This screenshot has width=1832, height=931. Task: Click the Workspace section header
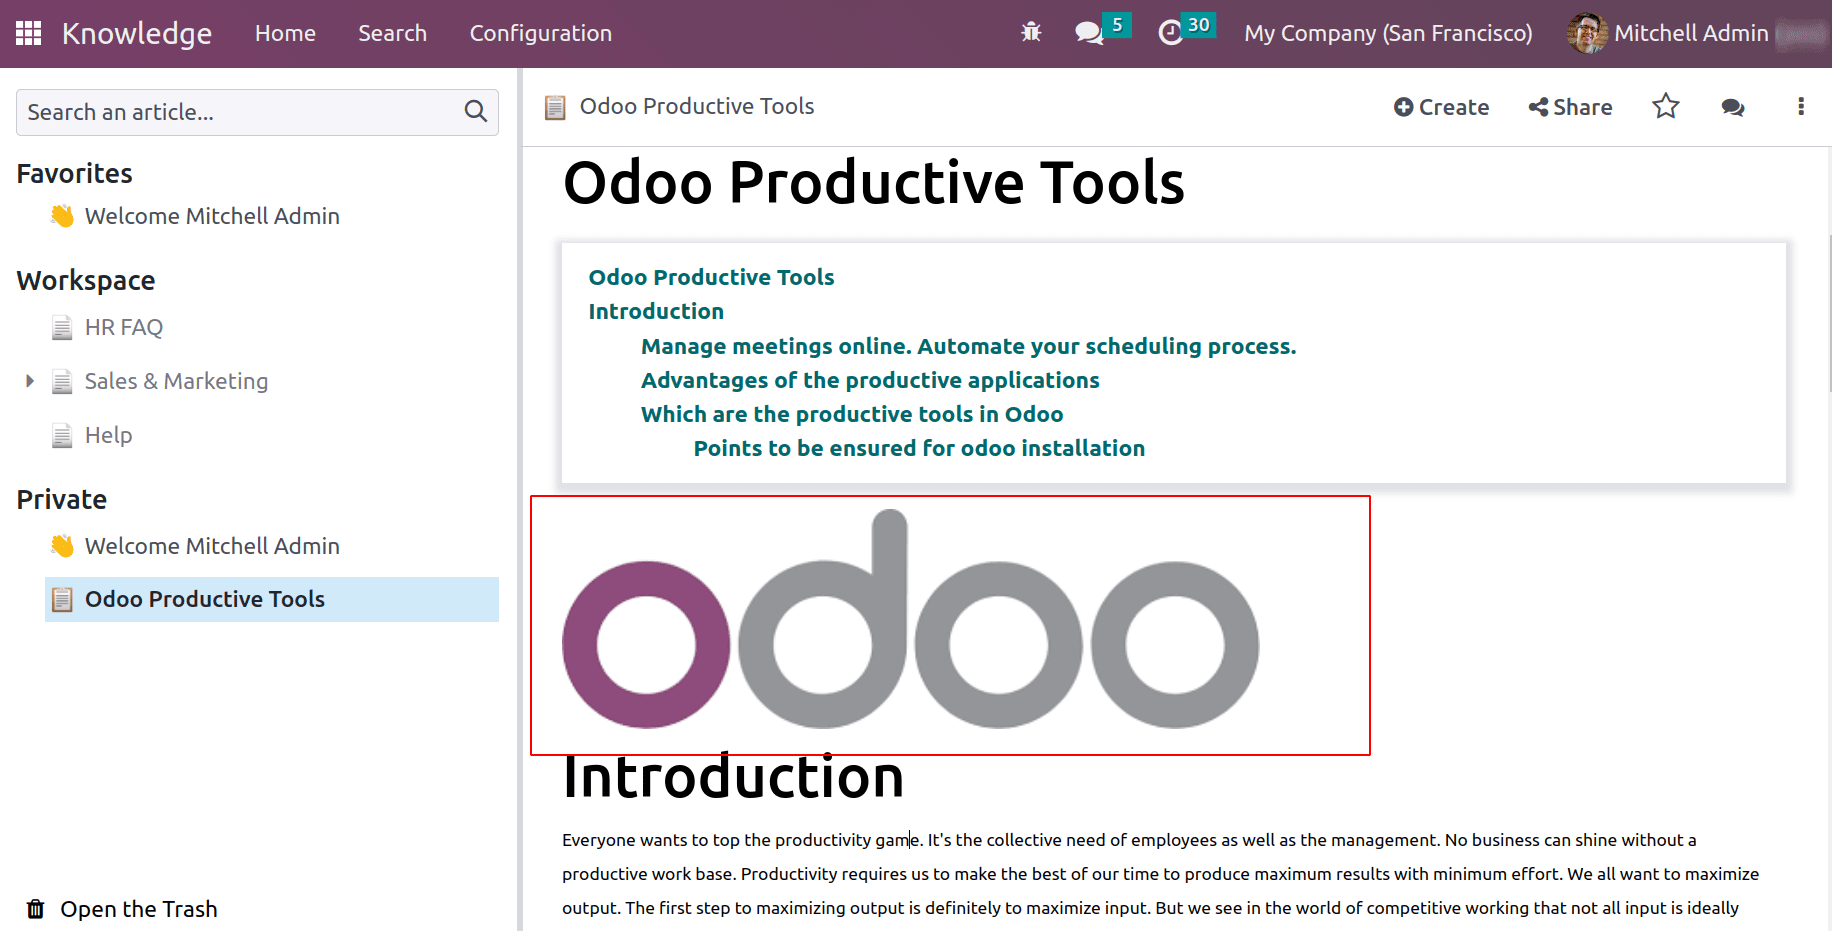tap(86, 280)
